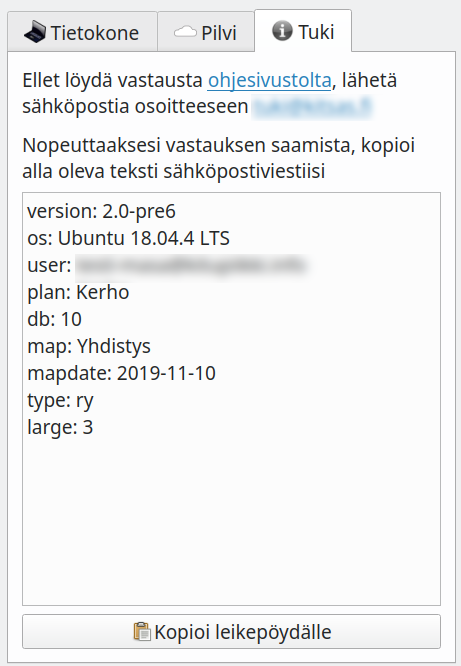Screen dimensions: 461x666
Task: Click the mapdate: 2019-11-10 line
Action: point(122,373)
